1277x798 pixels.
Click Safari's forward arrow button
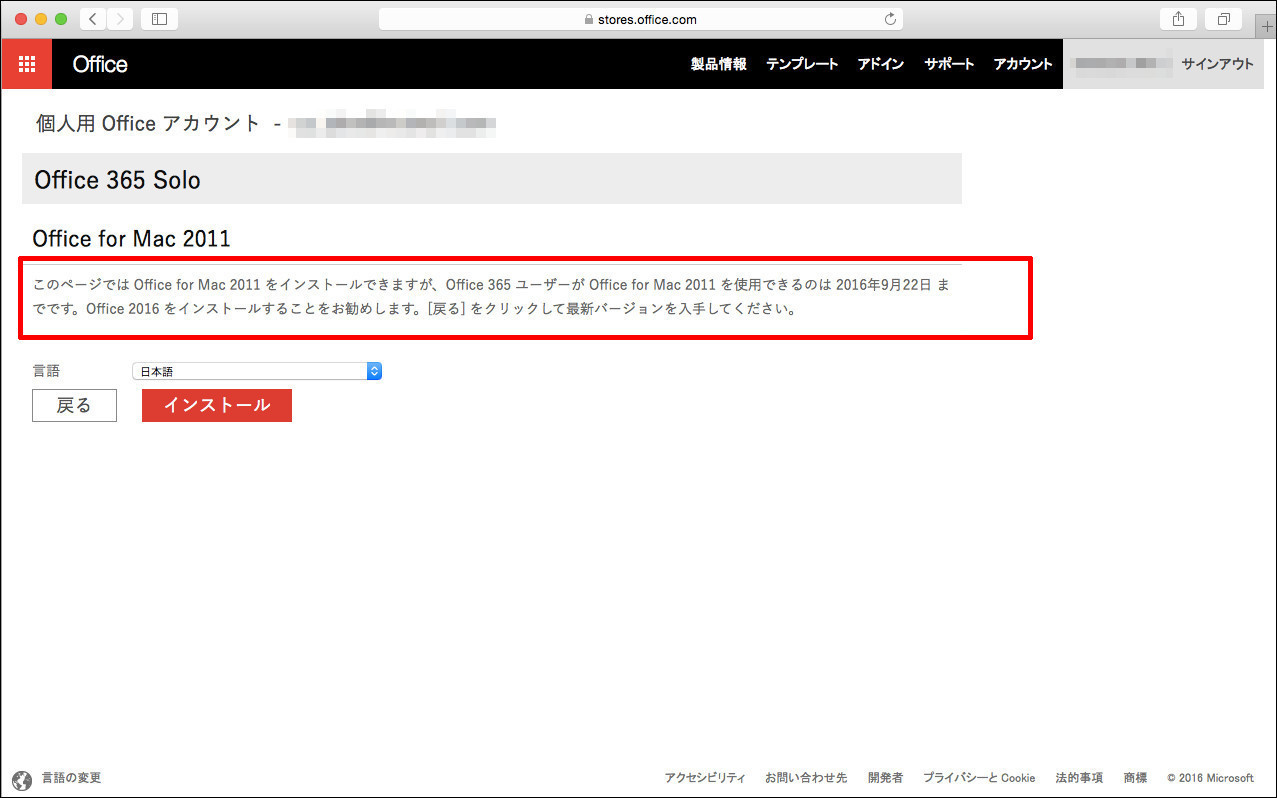[x=119, y=19]
